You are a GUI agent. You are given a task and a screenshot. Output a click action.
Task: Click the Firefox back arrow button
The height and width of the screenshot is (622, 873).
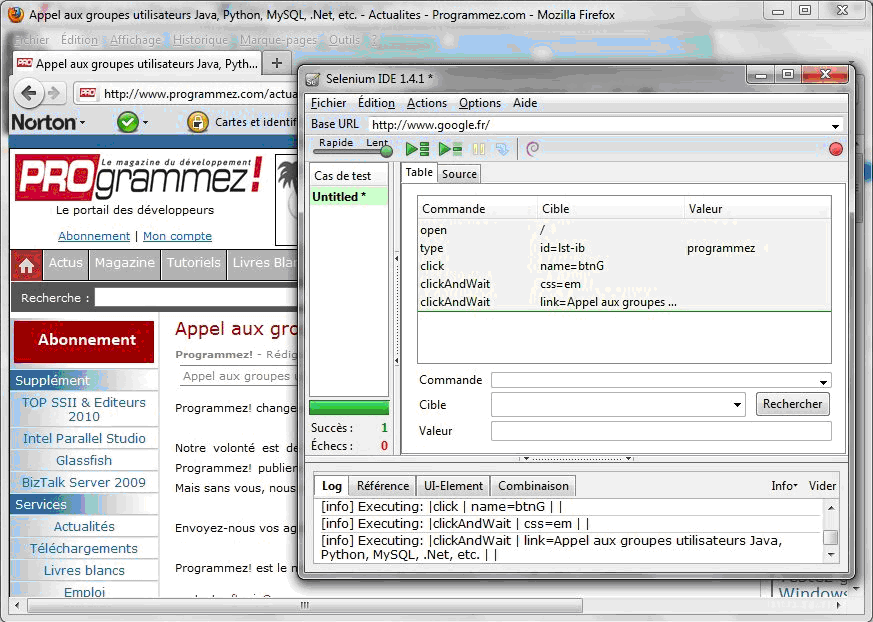[x=28, y=93]
